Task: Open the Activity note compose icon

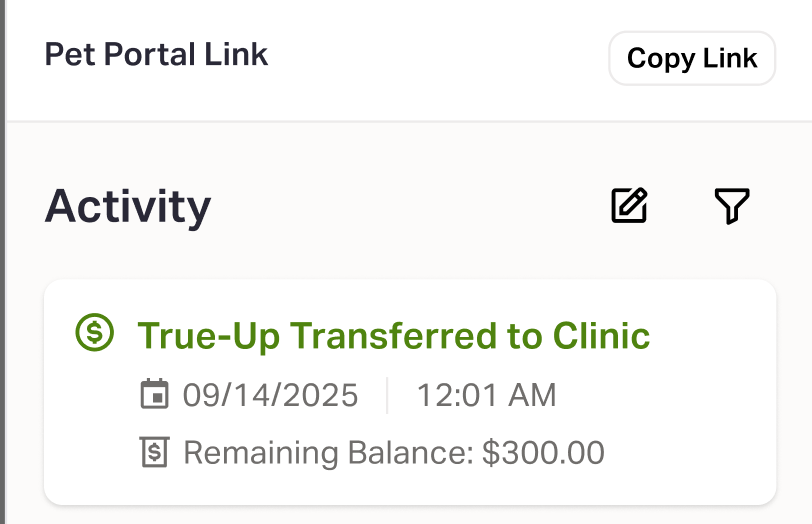Action: (x=629, y=206)
